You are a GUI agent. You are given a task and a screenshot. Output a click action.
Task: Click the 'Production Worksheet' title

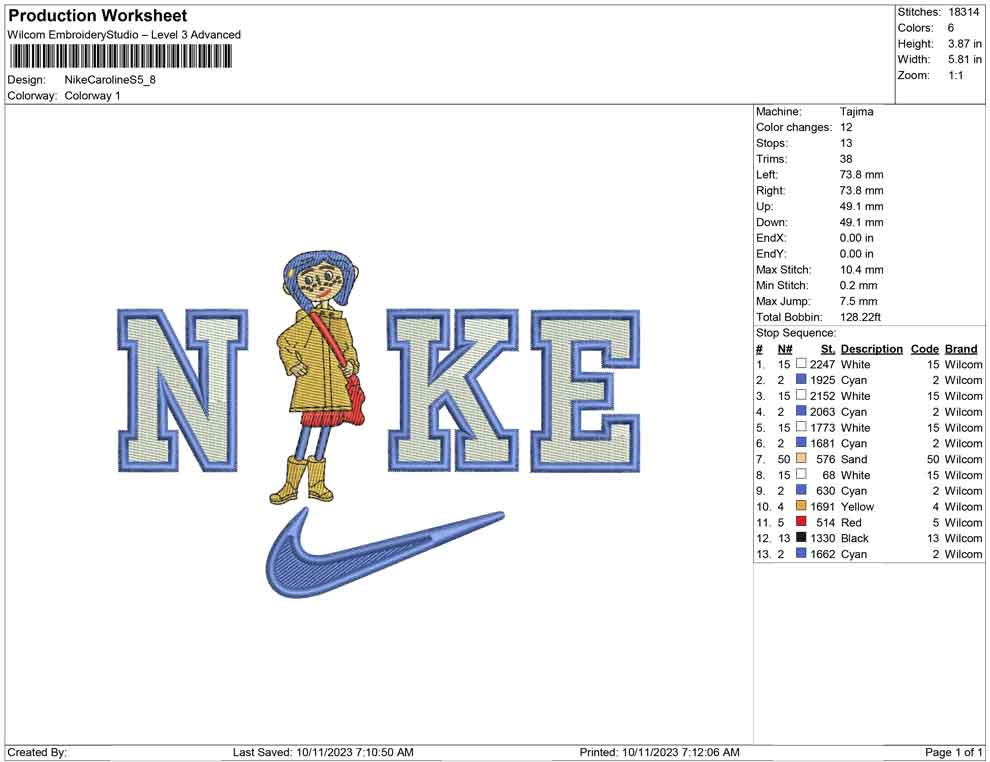98,16
